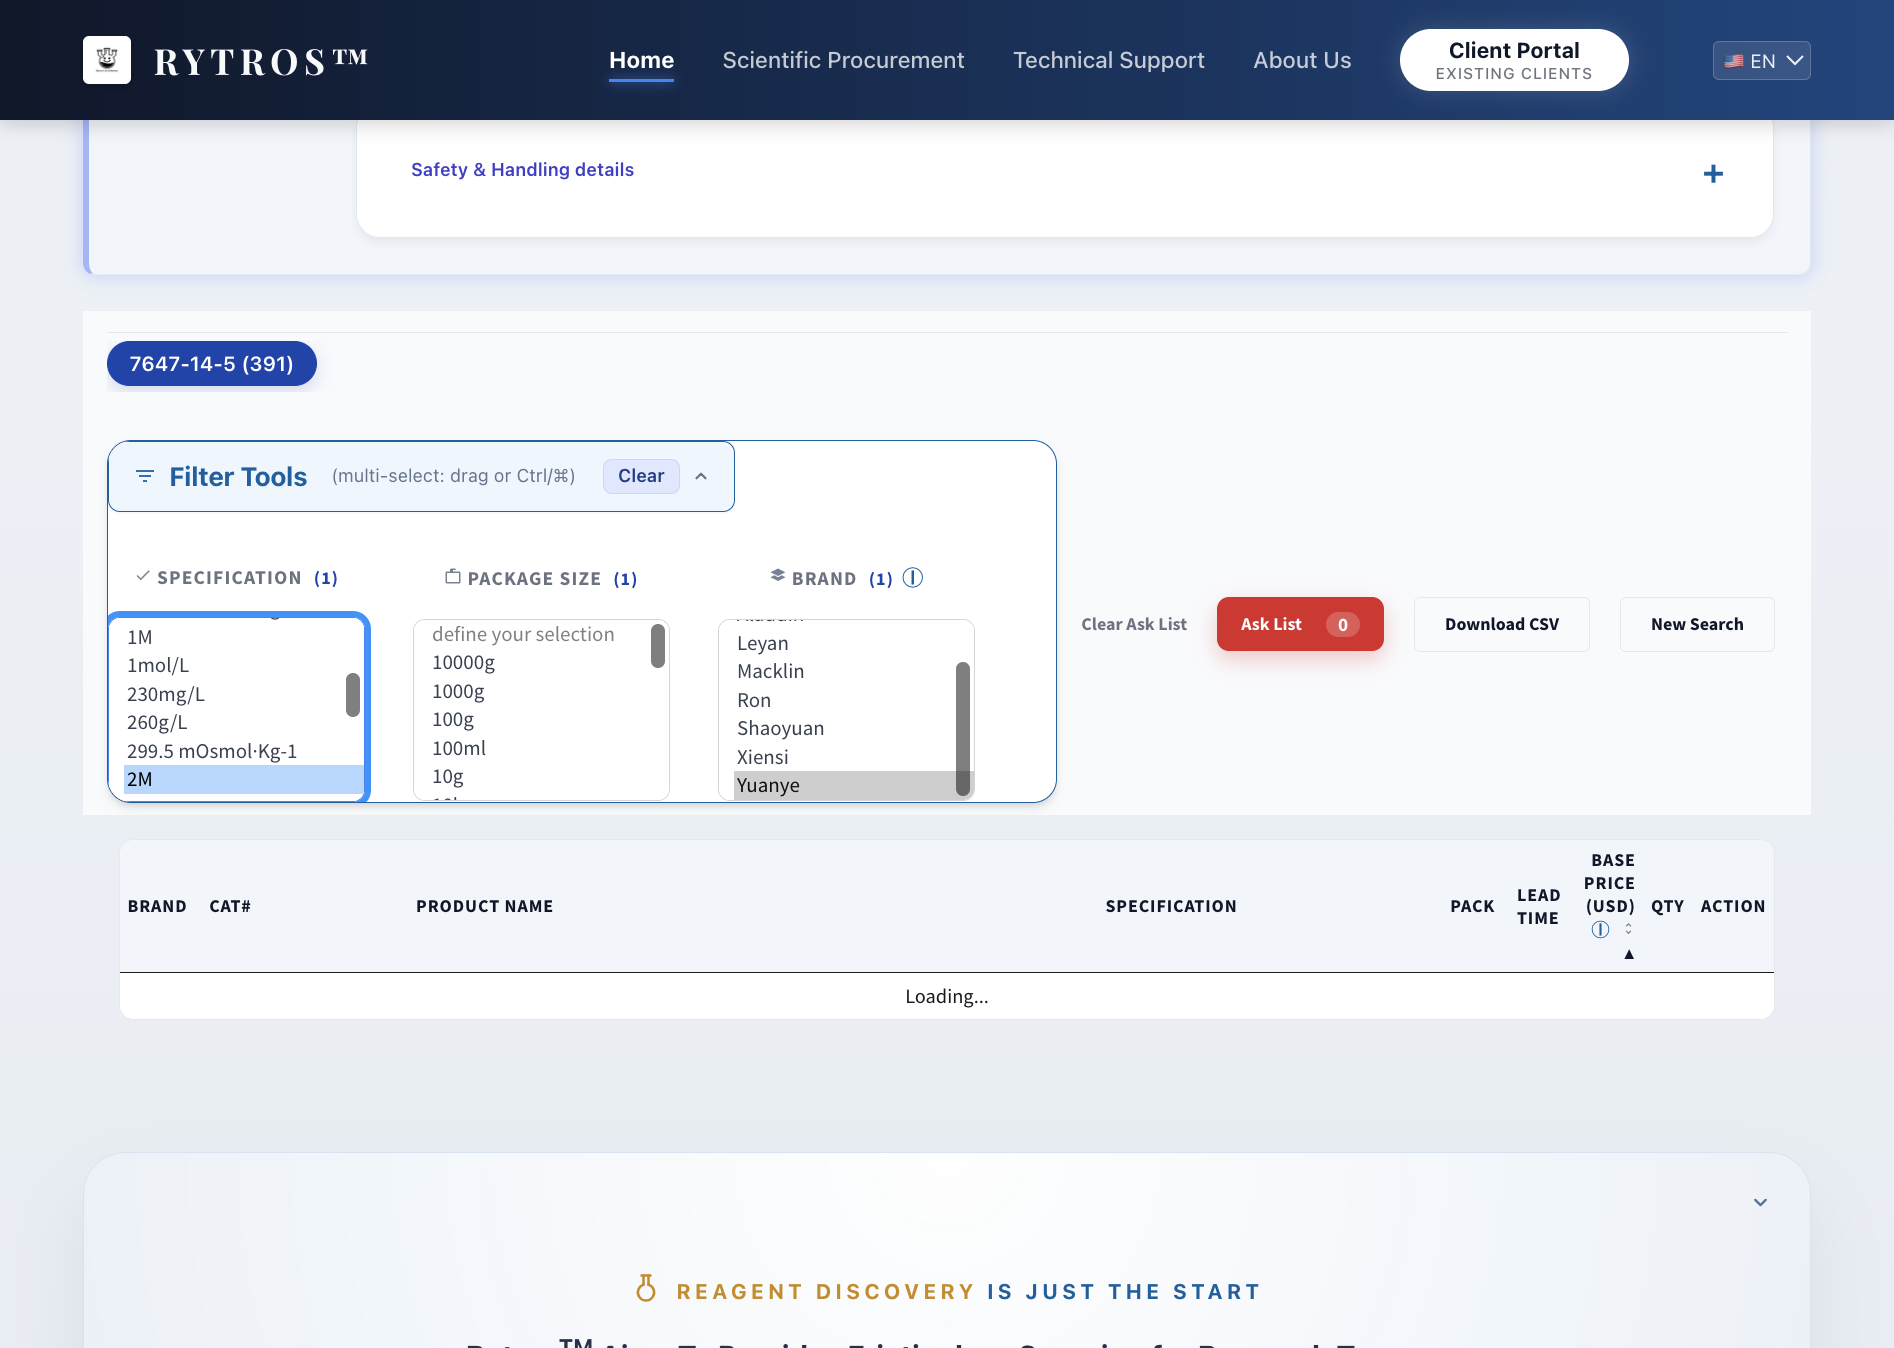Choose 1000g package size
Viewport: 1894px width, 1348px height.
coord(538,691)
